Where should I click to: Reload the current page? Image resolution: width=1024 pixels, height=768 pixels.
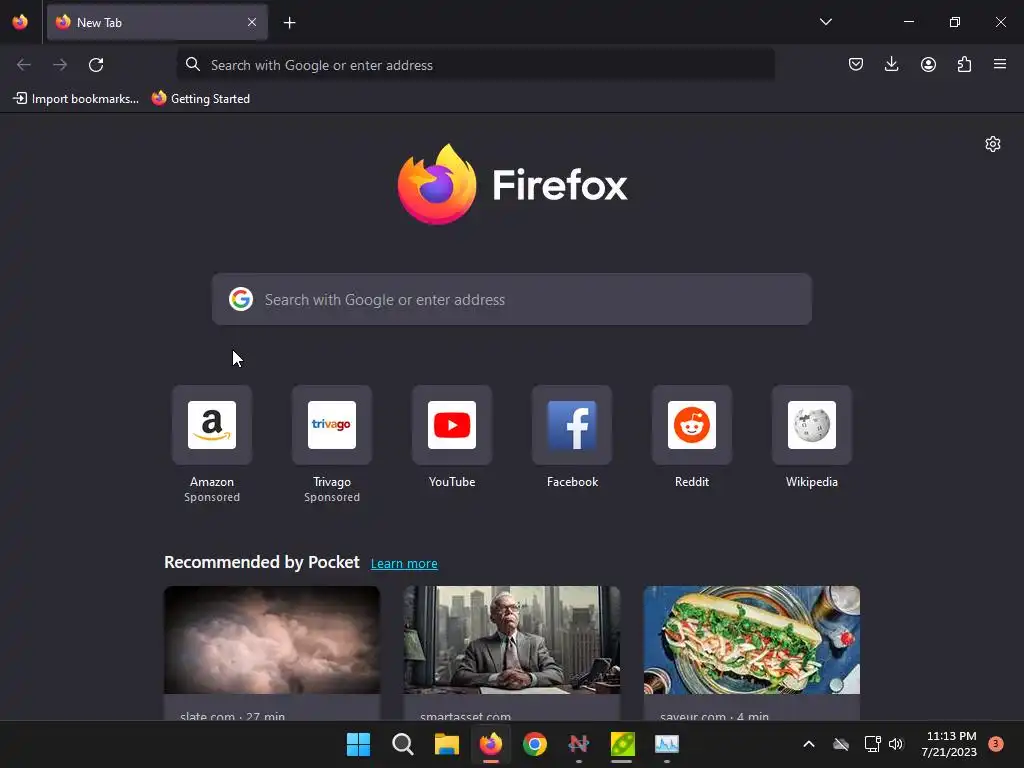(96, 65)
